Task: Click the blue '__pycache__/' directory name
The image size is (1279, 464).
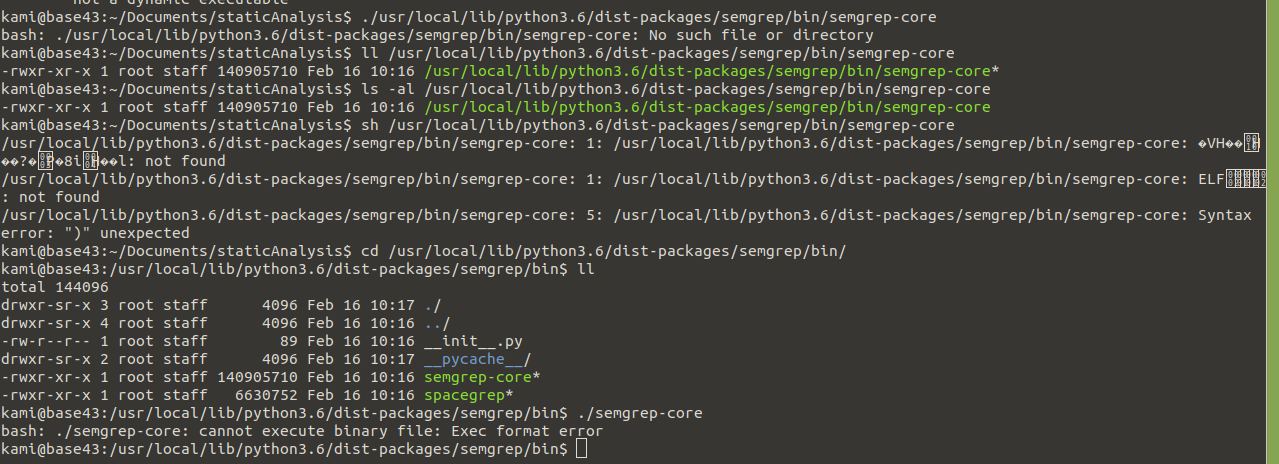Action: point(478,359)
